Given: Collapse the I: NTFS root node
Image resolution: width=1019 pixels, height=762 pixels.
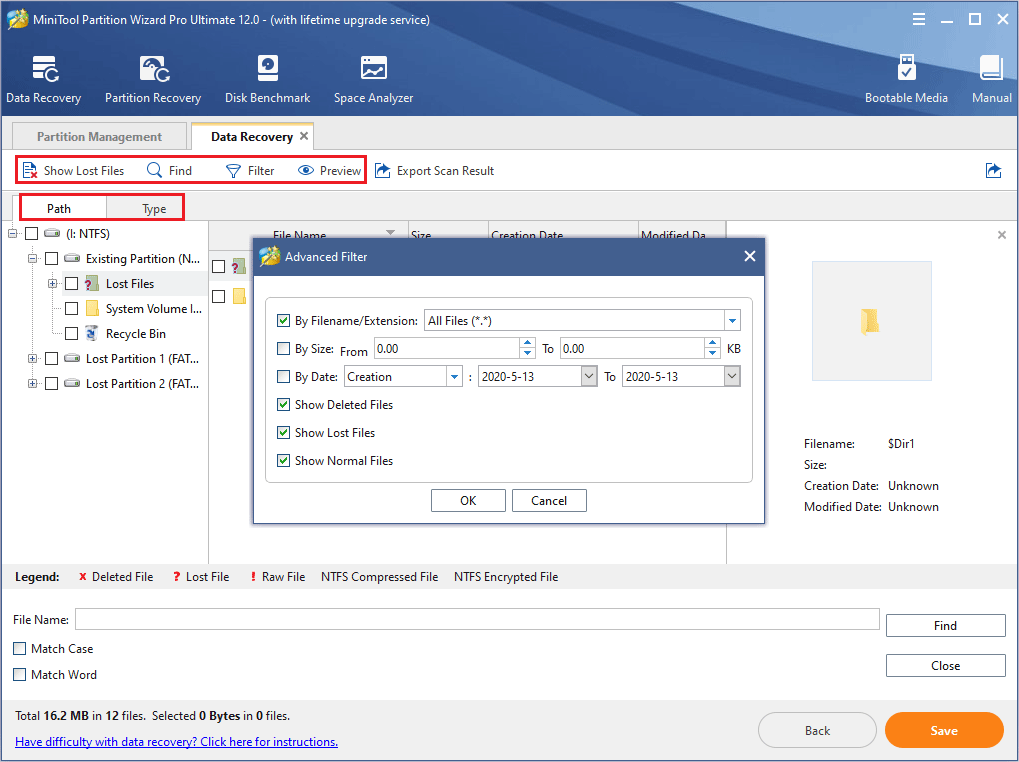Looking at the screenshot, I should (12, 233).
